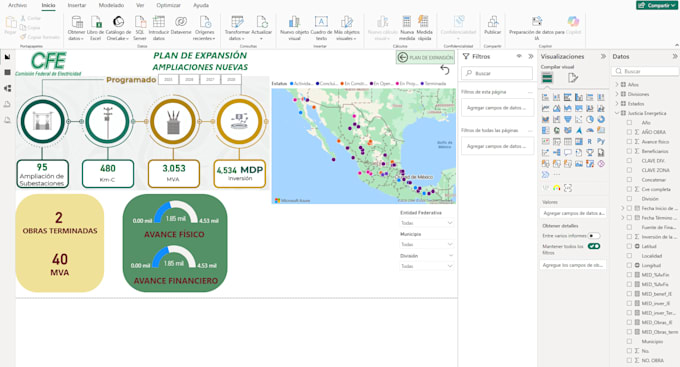
Task: Expand the Estados table
Action: click(x=617, y=104)
